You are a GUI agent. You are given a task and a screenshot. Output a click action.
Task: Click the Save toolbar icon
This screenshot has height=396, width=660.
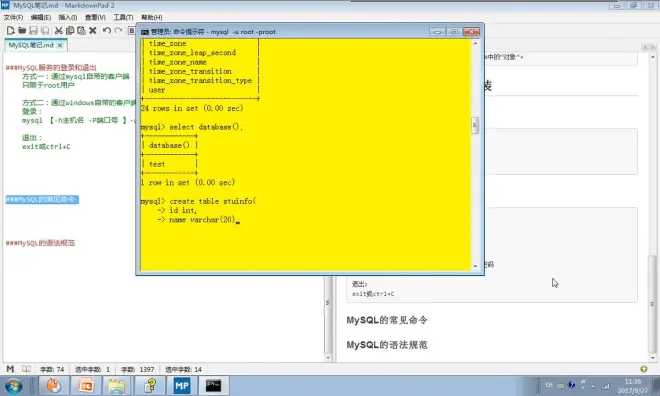[x=33, y=30]
